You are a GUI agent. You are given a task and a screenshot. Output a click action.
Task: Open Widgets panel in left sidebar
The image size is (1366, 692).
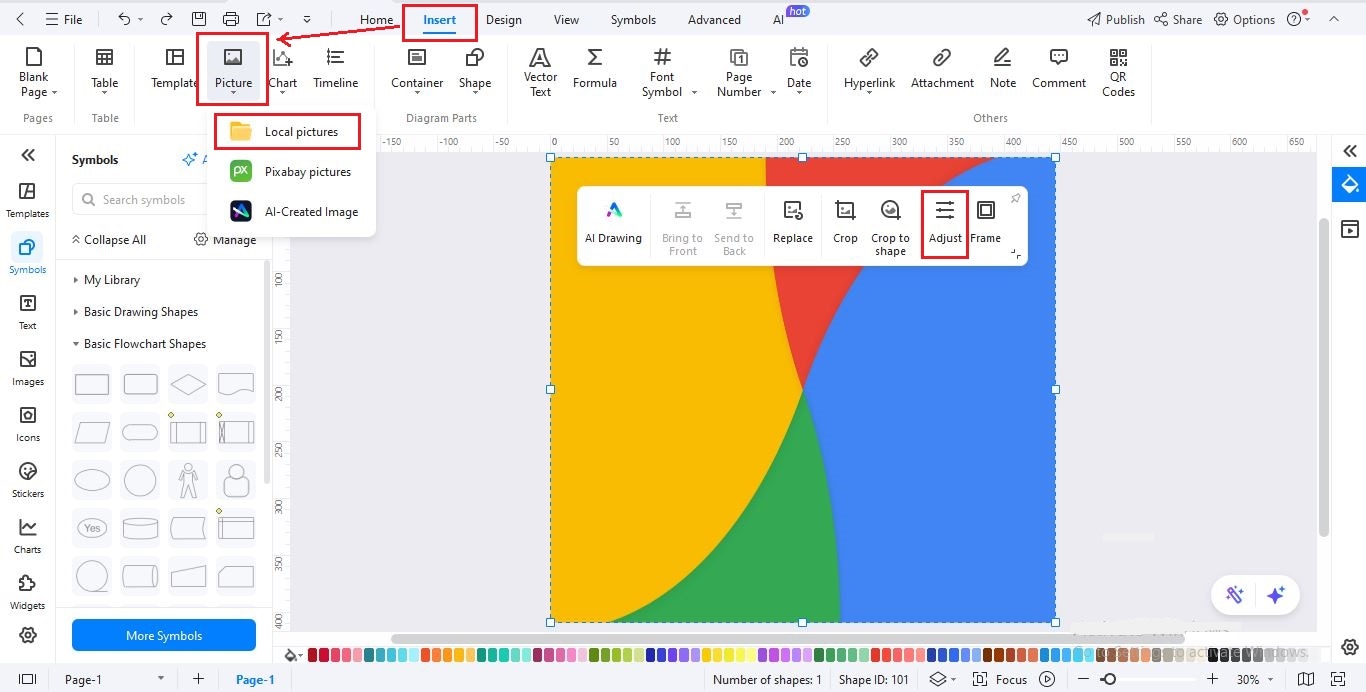tap(27, 592)
